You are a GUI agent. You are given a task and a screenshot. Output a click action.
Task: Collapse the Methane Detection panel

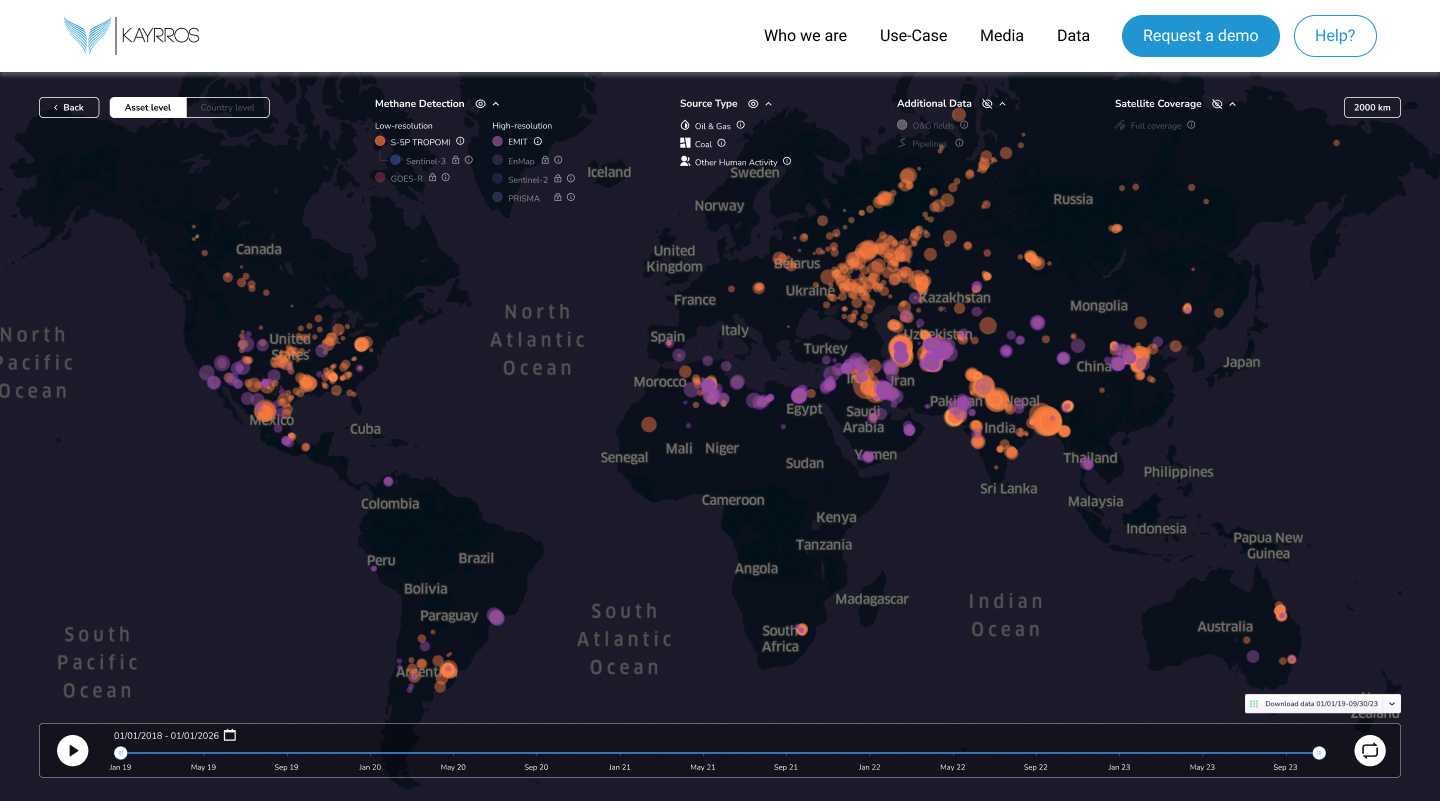pyautogui.click(x=496, y=104)
